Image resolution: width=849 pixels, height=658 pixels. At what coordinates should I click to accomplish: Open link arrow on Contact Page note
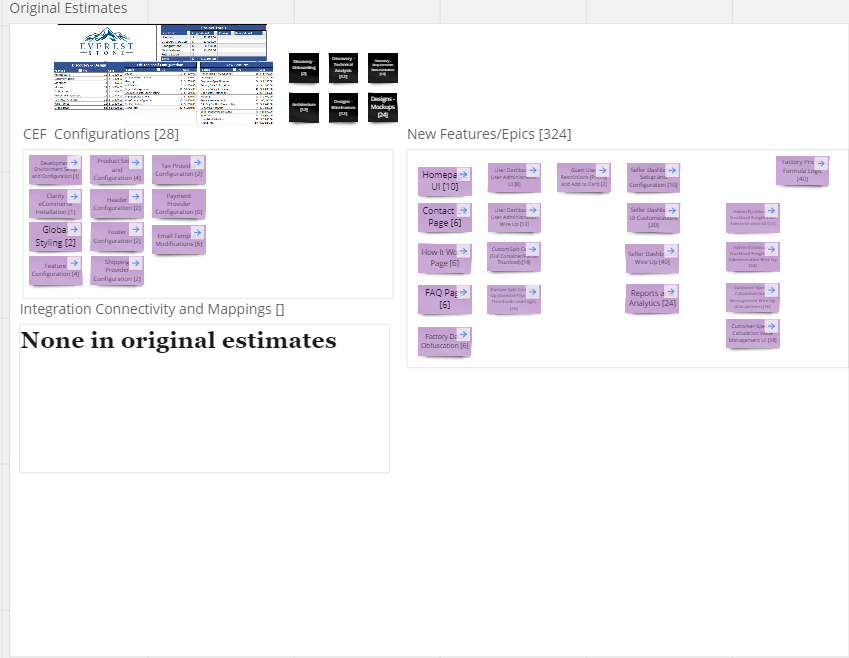463,210
